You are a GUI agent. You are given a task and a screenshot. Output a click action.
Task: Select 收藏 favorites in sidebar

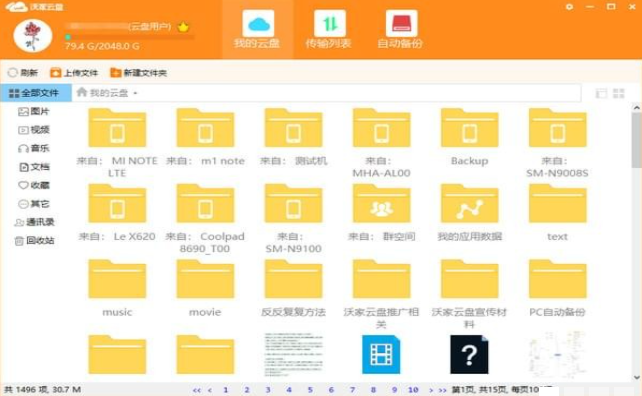pyautogui.click(x=34, y=185)
